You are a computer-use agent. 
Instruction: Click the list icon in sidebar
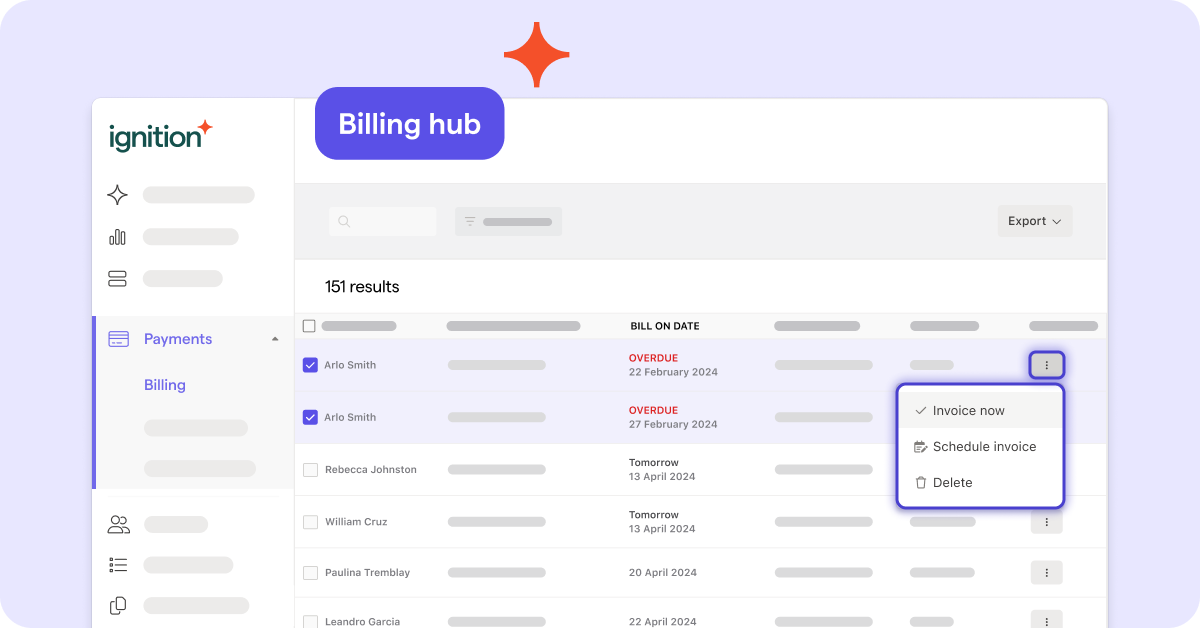[118, 565]
